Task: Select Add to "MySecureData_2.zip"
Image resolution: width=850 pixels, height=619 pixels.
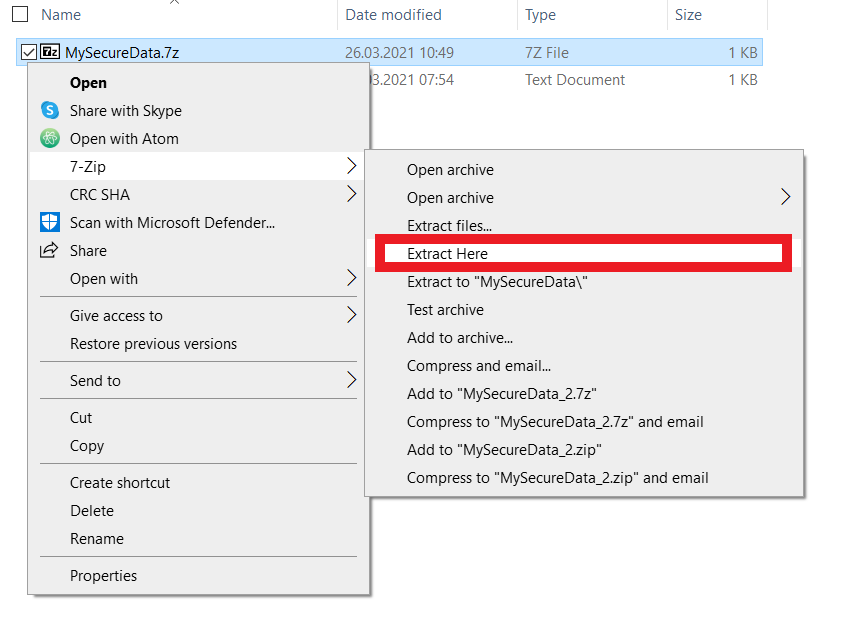Action: click(x=584, y=450)
